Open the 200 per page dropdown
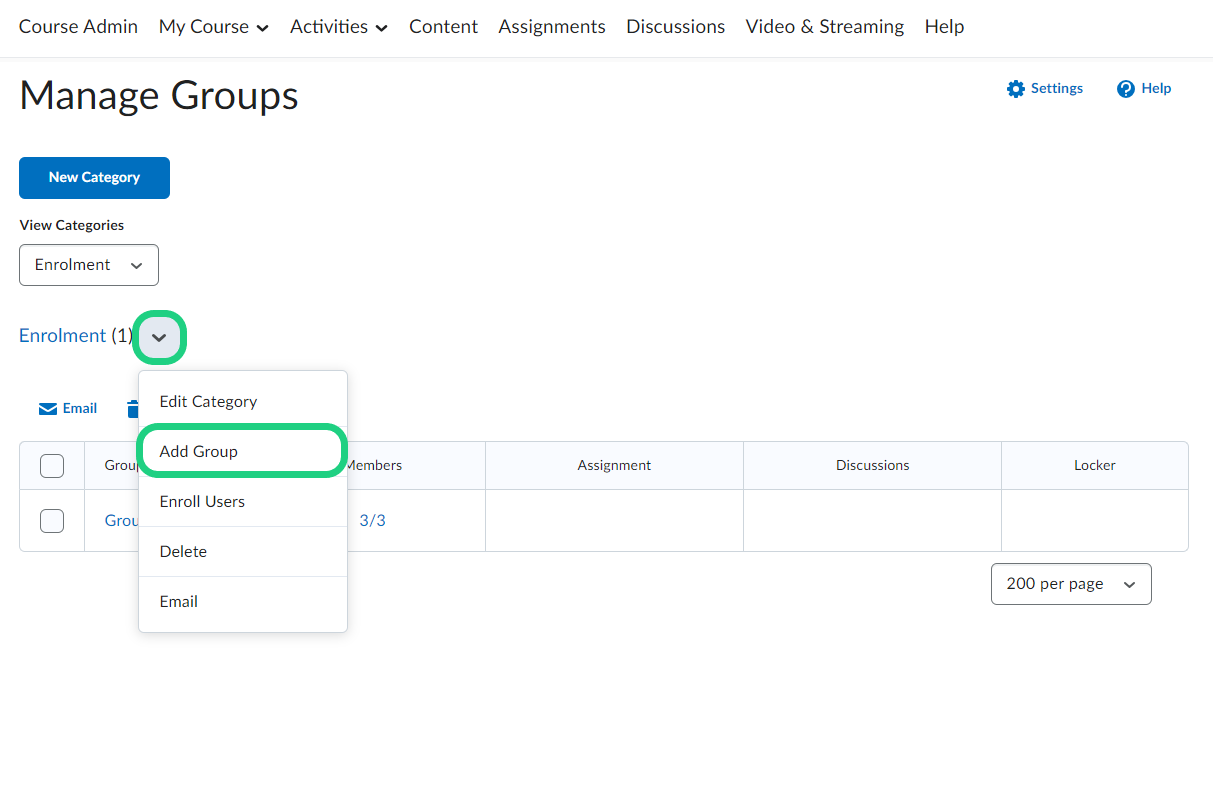The height and width of the screenshot is (787, 1213). pyautogui.click(x=1070, y=584)
